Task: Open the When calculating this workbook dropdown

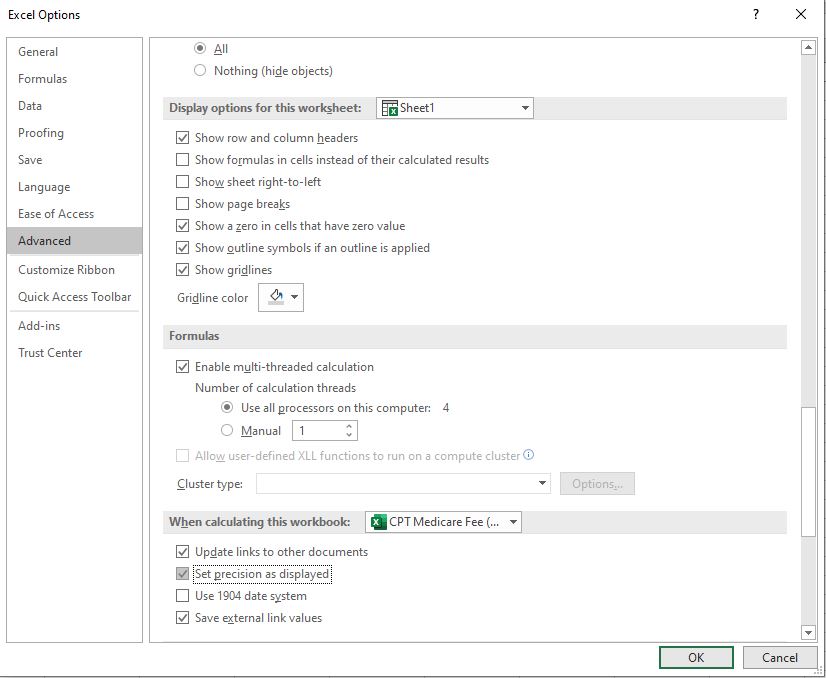Action: click(x=513, y=522)
